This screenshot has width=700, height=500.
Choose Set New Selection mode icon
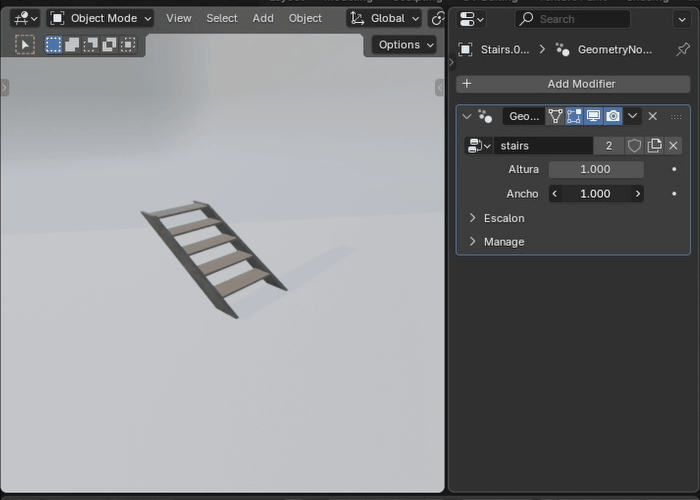click(53, 45)
